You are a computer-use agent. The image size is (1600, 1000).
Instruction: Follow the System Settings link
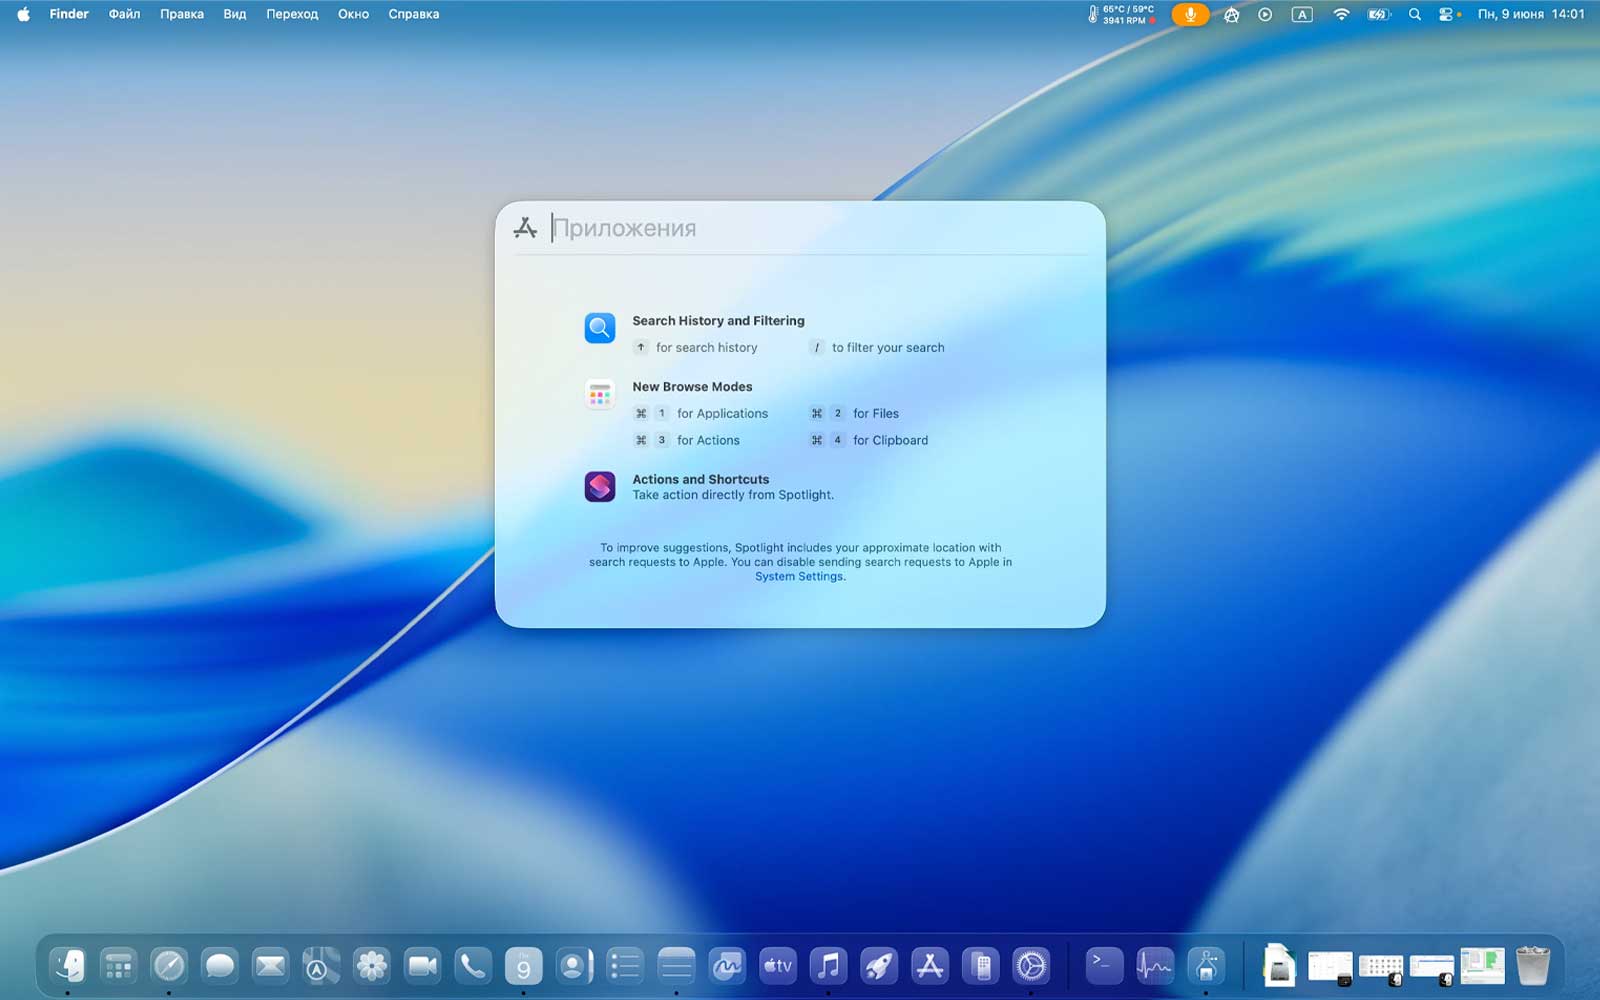pos(799,576)
